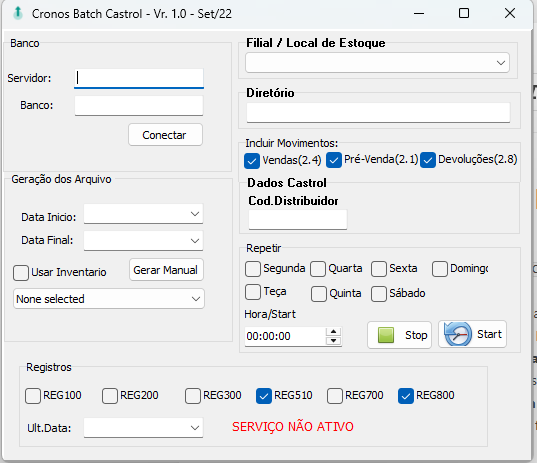The height and width of the screenshot is (463, 537).
Task: Enable the Usar Inventario checkbox
Action: pos(21,273)
